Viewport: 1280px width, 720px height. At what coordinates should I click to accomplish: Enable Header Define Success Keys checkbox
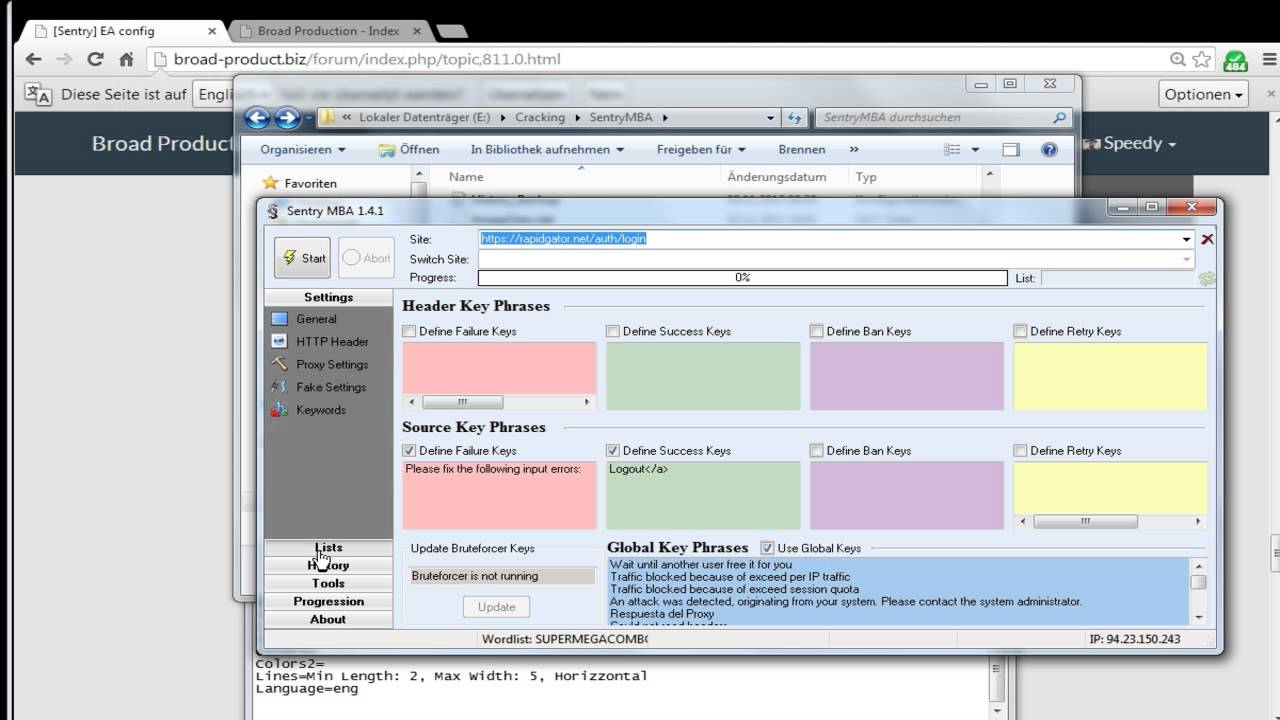(x=613, y=331)
